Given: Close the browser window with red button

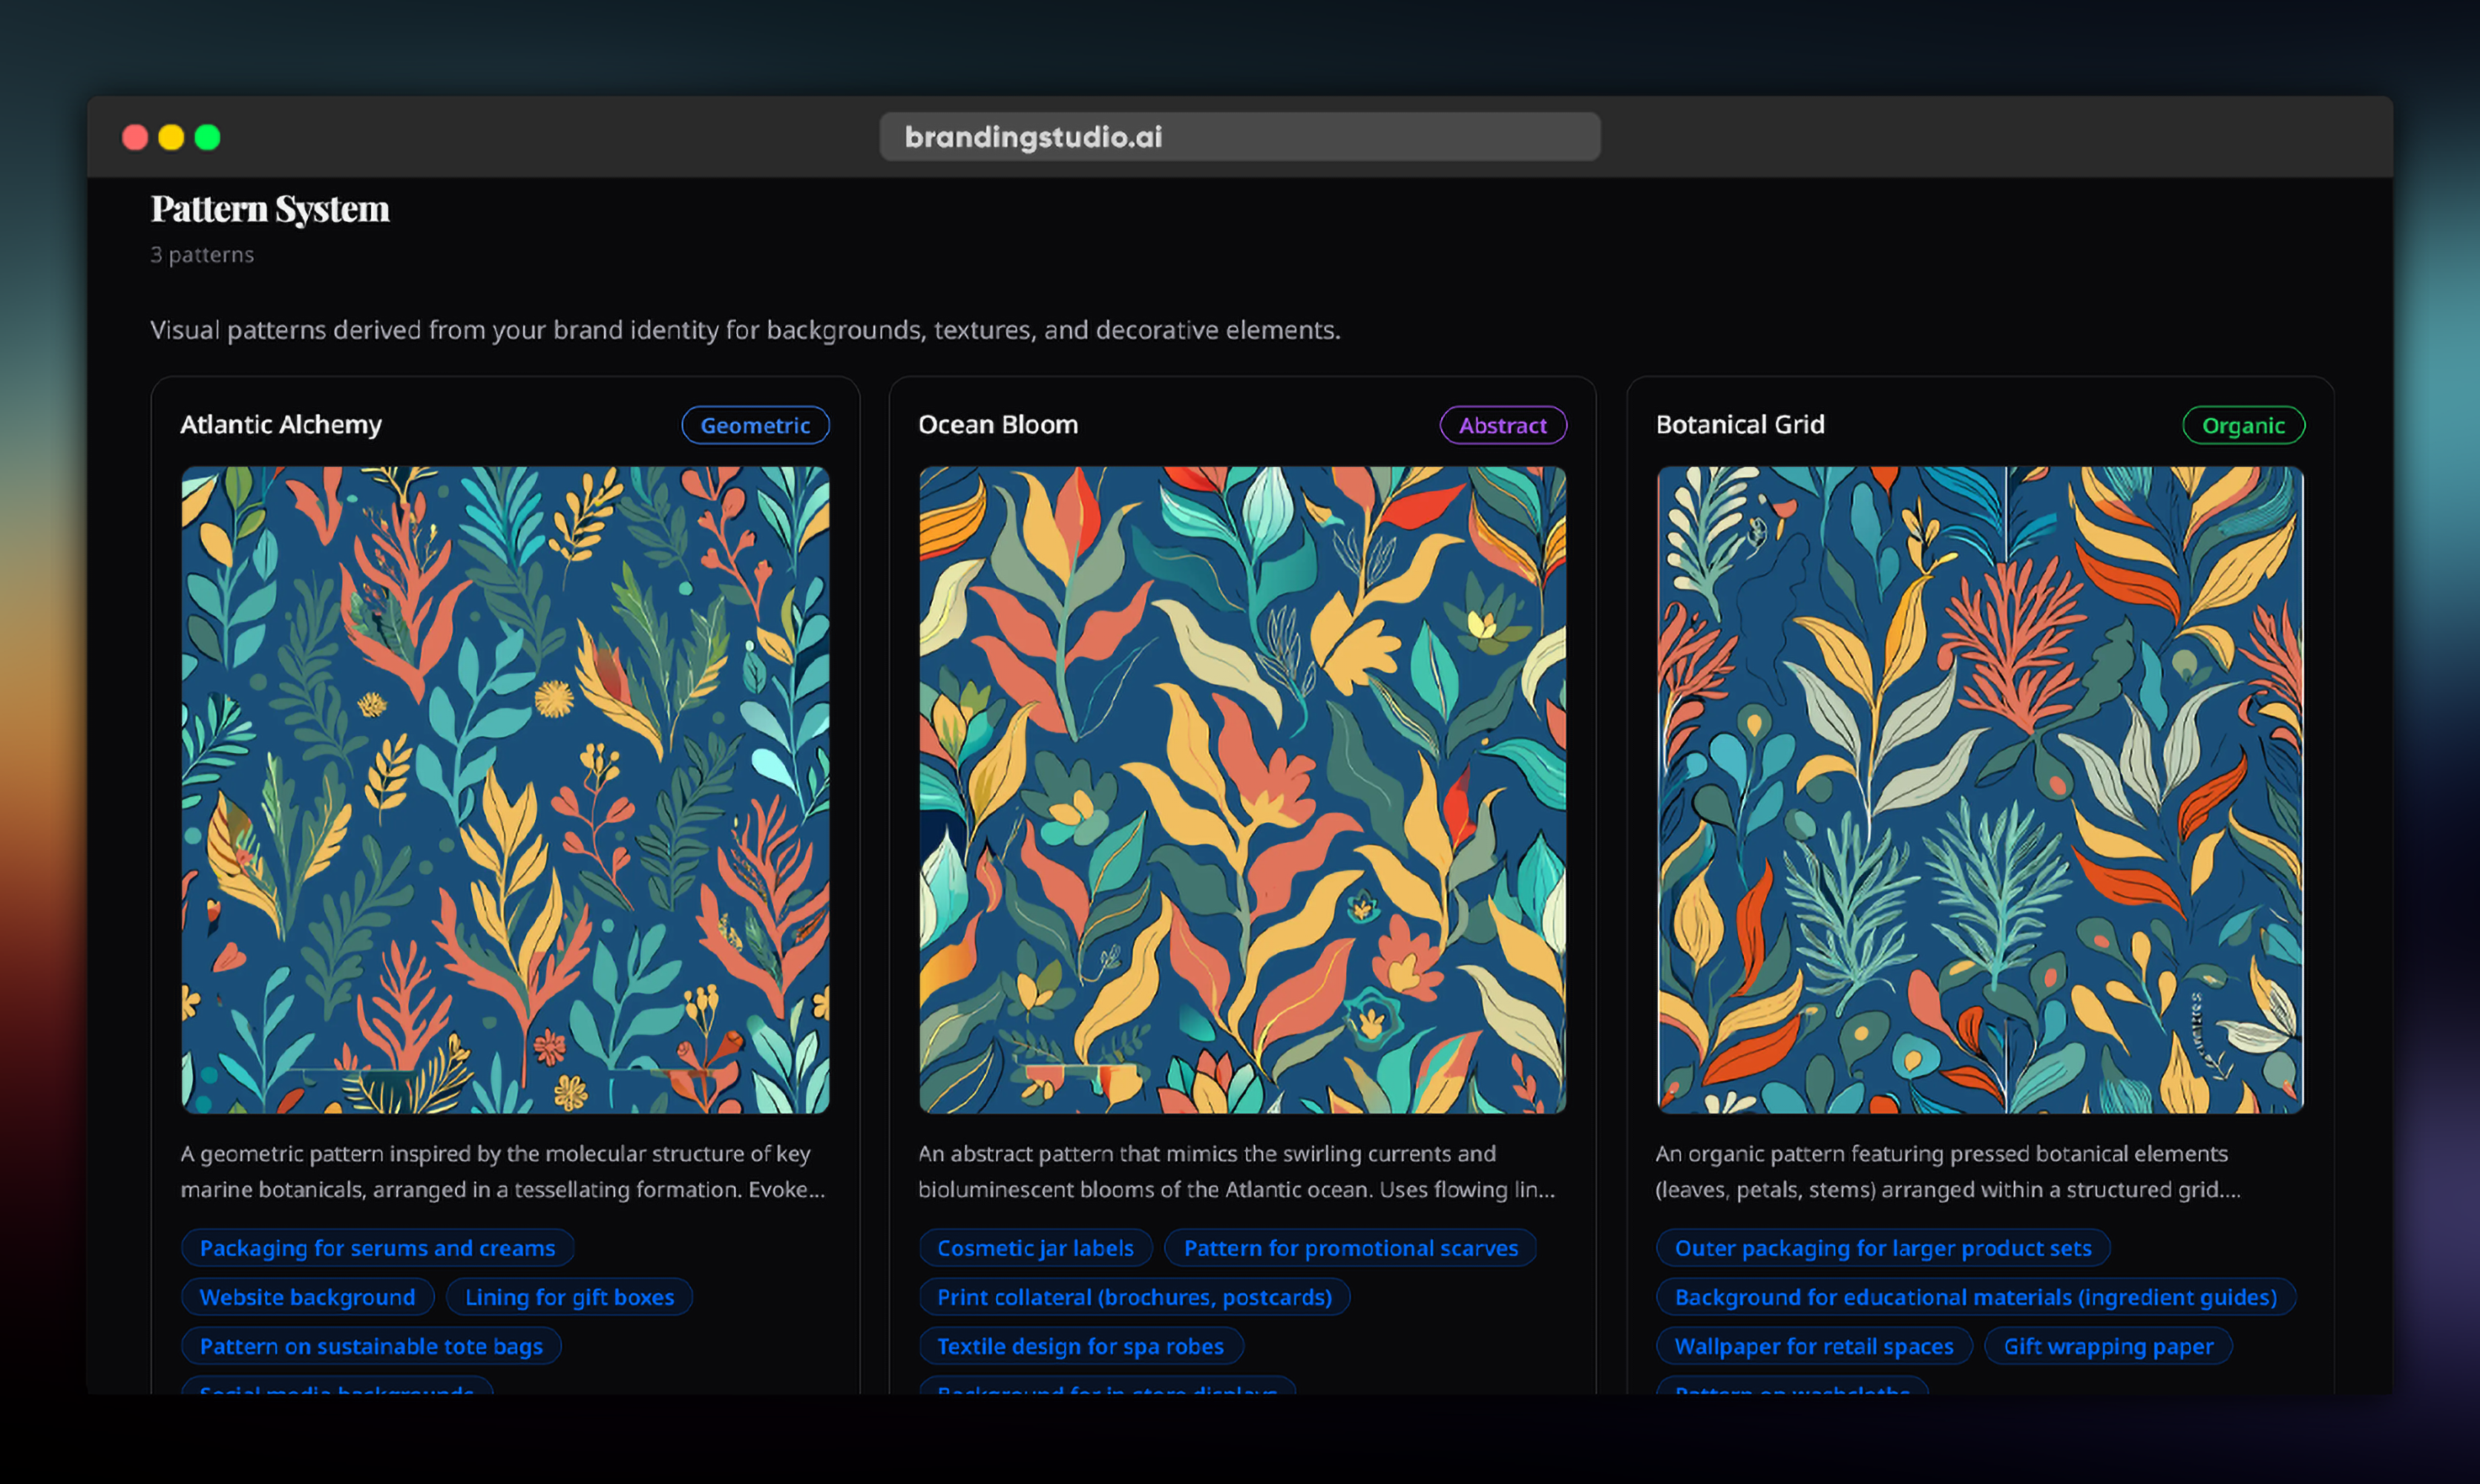Looking at the screenshot, I should (135, 137).
